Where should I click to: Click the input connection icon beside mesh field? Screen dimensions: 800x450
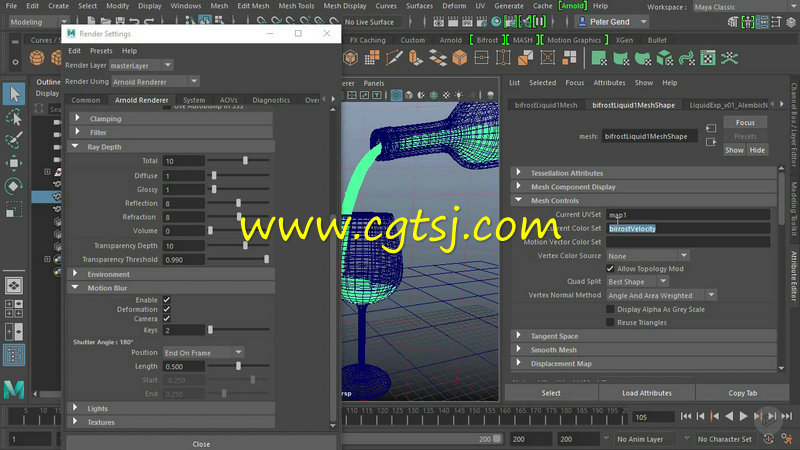pos(711,128)
